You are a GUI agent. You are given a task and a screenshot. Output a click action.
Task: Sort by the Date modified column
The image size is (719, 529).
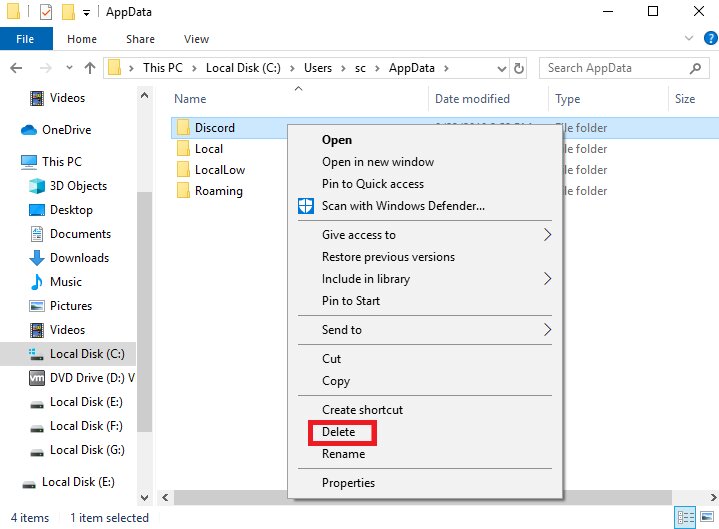(x=472, y=99)
